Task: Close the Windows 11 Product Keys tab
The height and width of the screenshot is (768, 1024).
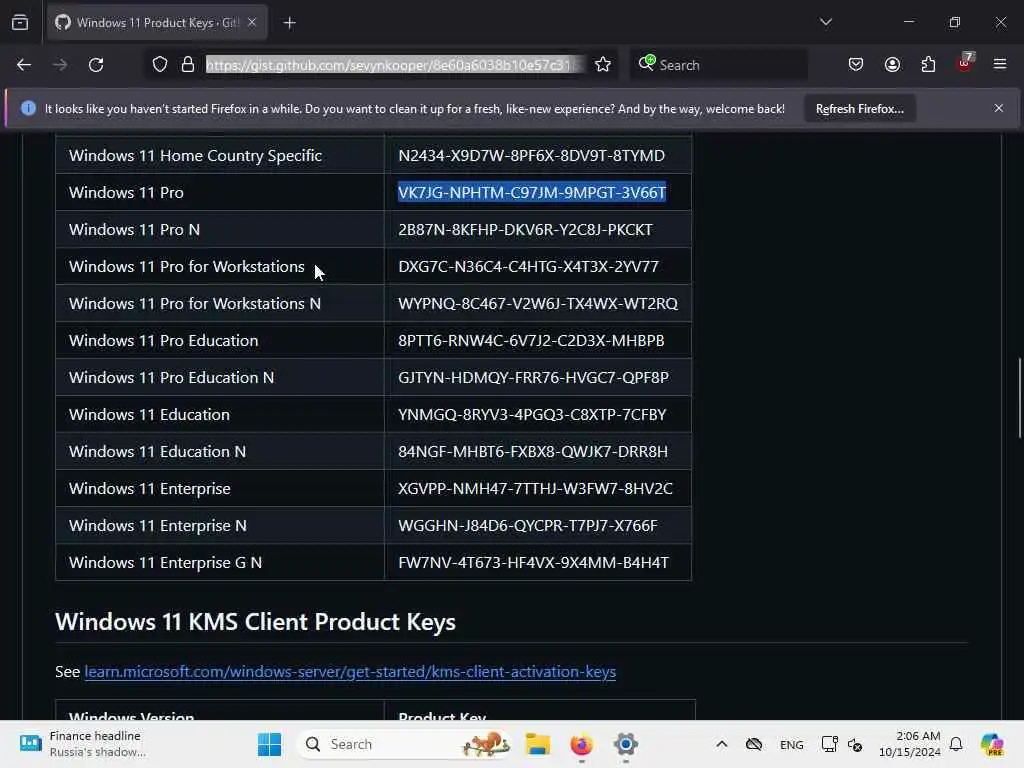Action: coord(252,22)
